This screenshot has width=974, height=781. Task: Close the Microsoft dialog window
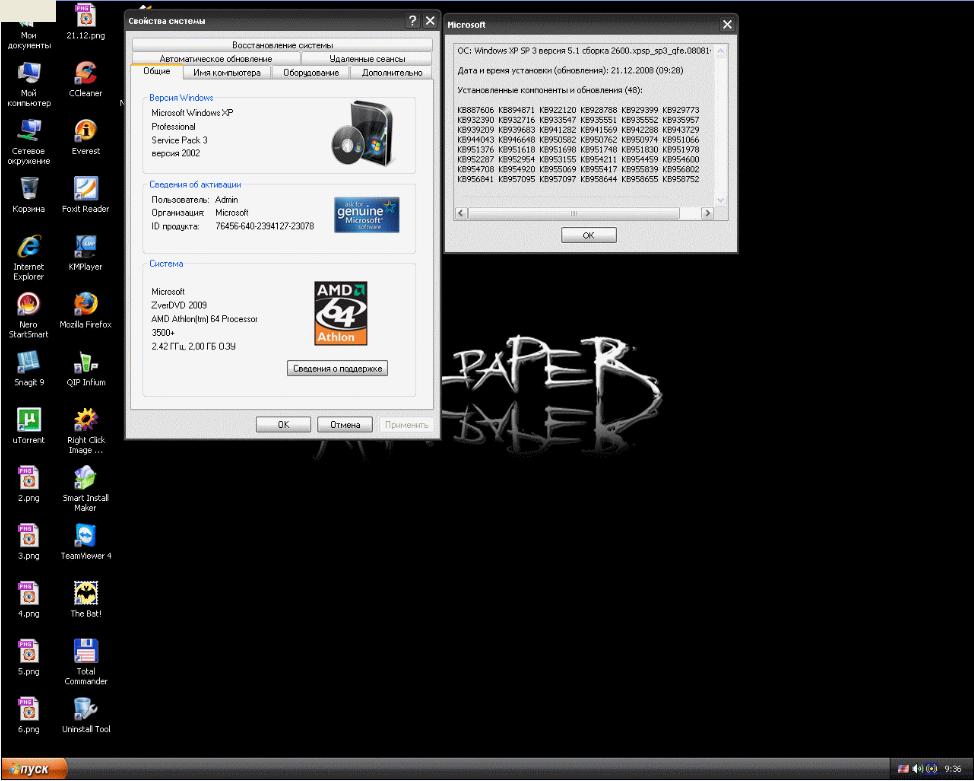pyautogui.click(x=727, y=24)
